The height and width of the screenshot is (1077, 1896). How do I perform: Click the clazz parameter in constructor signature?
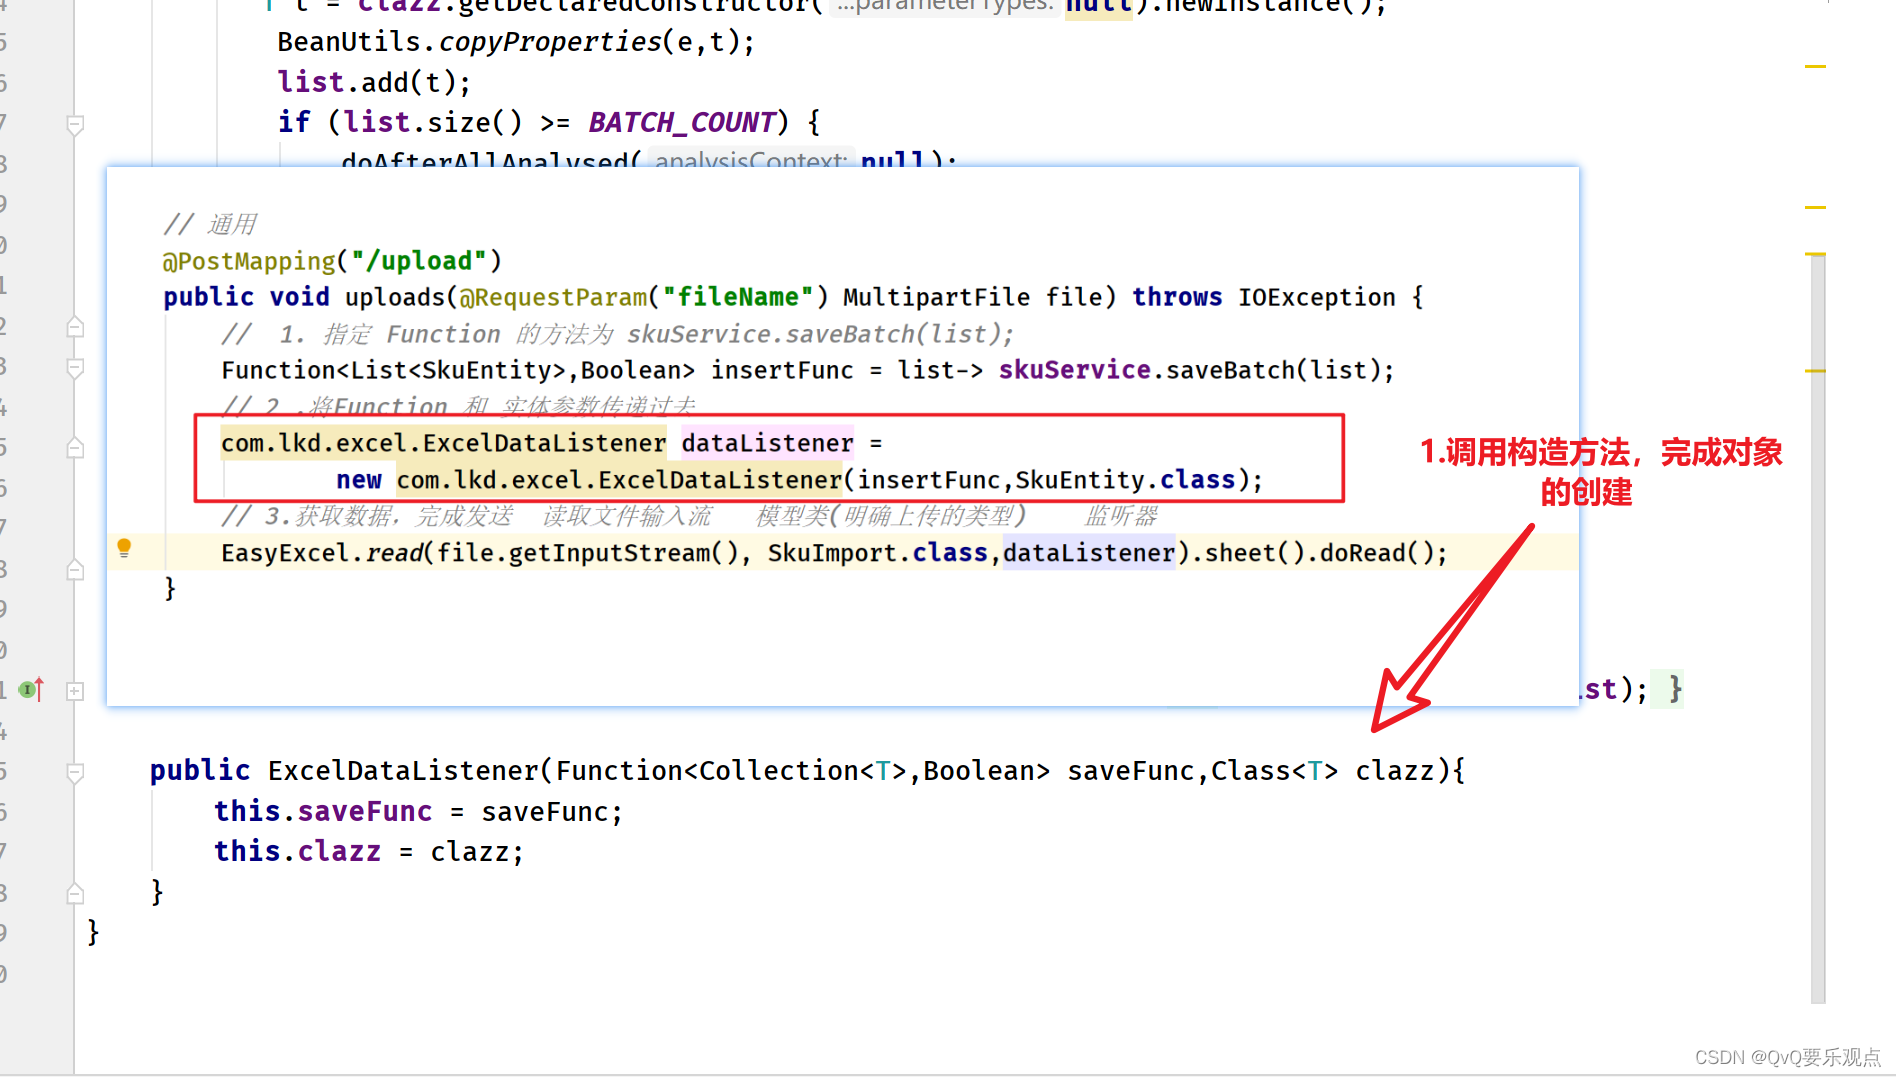tap(1395, 771)
